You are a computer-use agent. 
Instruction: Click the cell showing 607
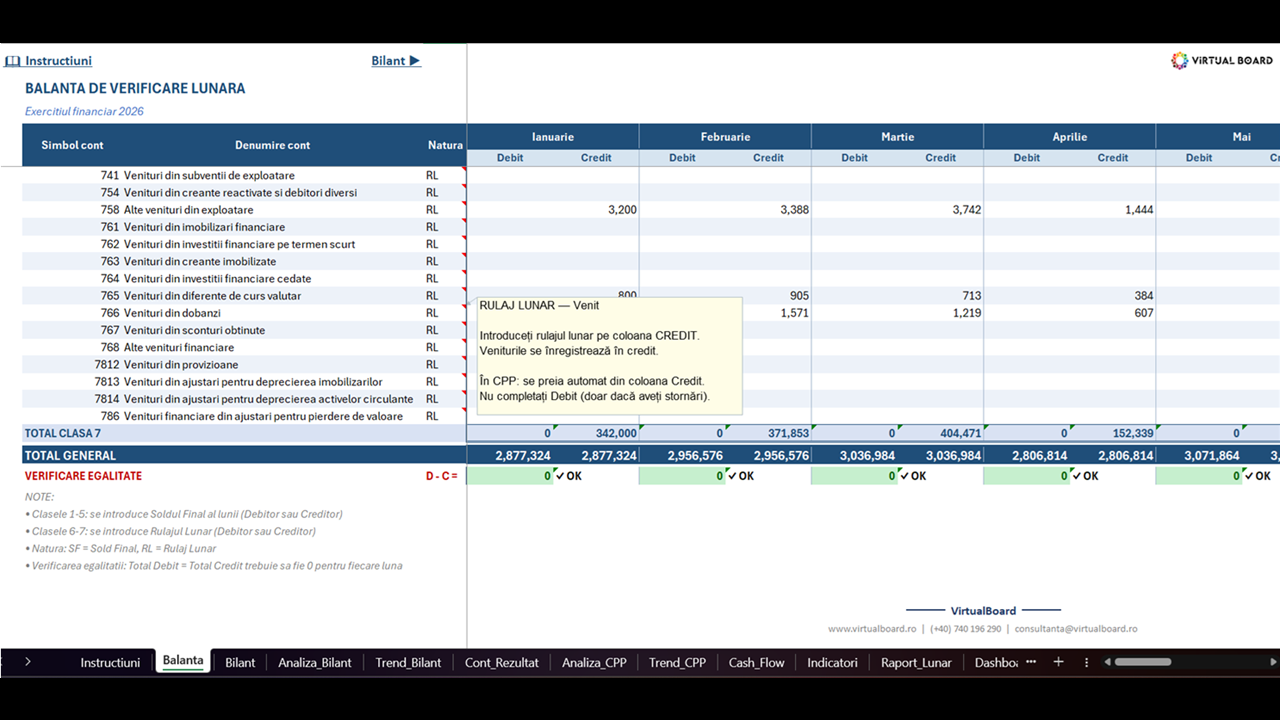coord(1112,313)
